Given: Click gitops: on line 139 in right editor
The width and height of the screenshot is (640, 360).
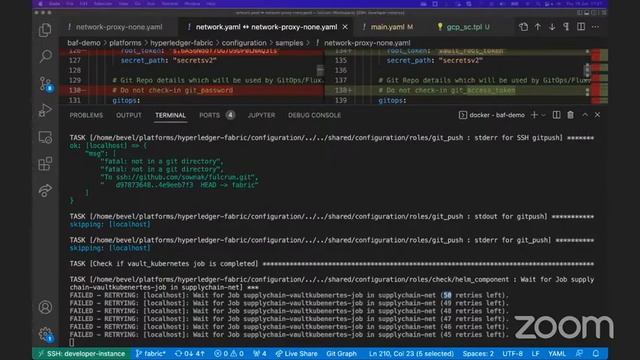Looking at the screenshot, I should pos(392,100).
